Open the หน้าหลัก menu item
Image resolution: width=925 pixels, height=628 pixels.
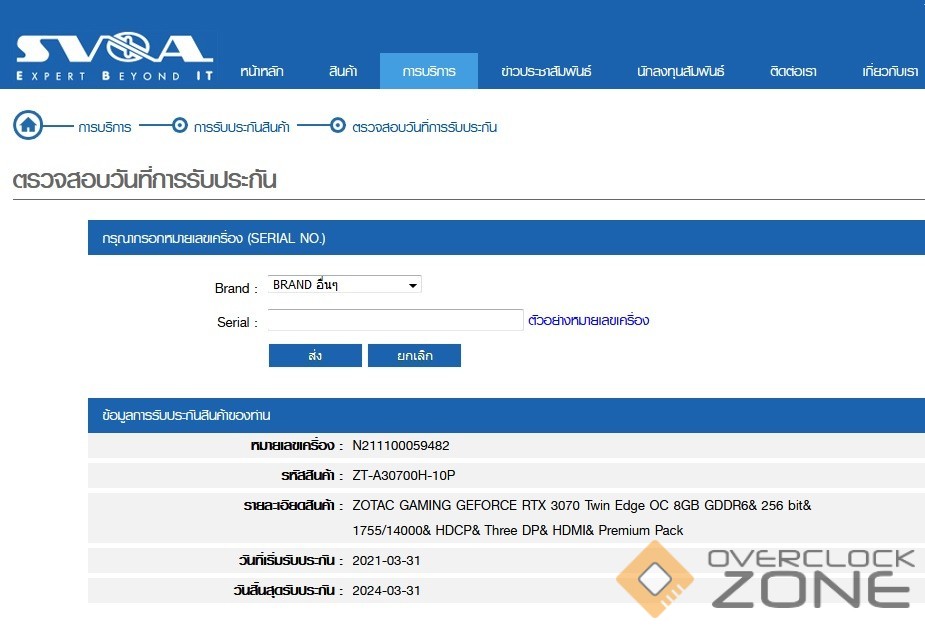point(261,71)
